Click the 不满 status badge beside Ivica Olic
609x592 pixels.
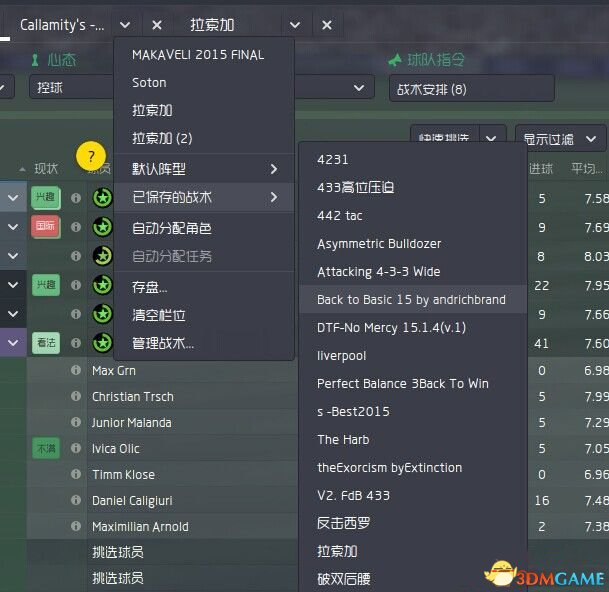(46, 448)
